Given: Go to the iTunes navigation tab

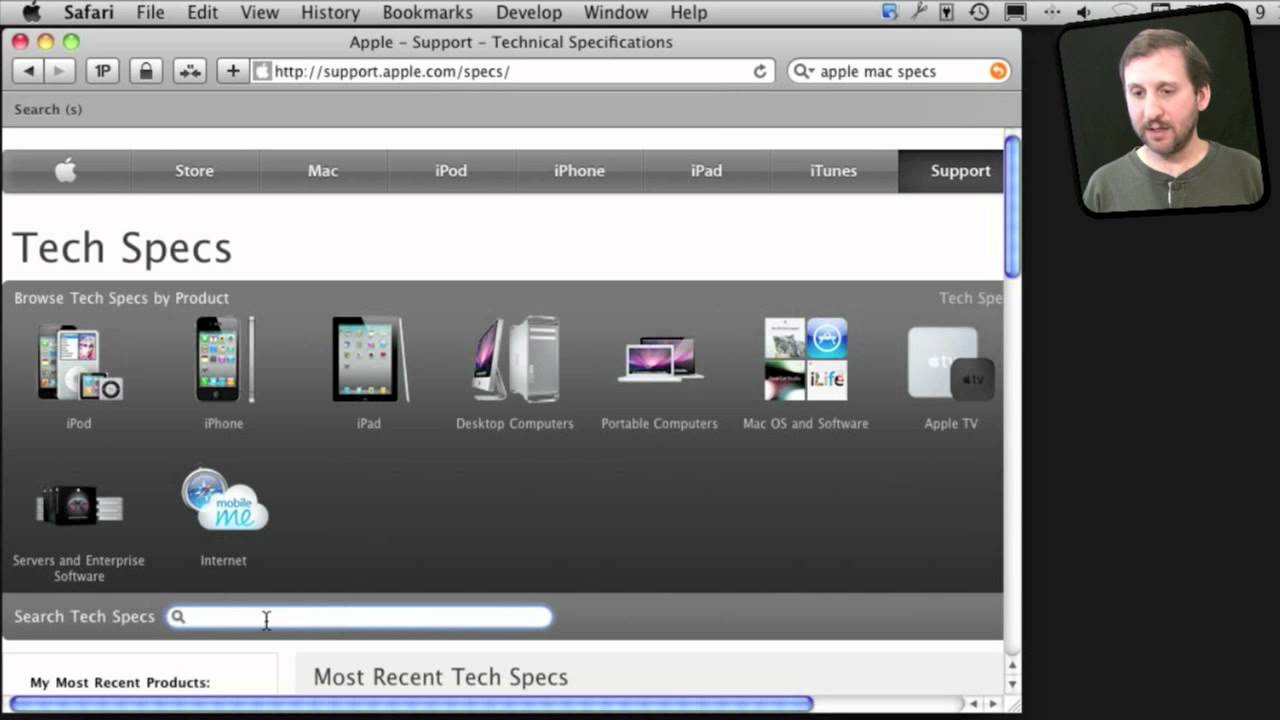Looking at the screenshot, I should (x=834, y=171).
